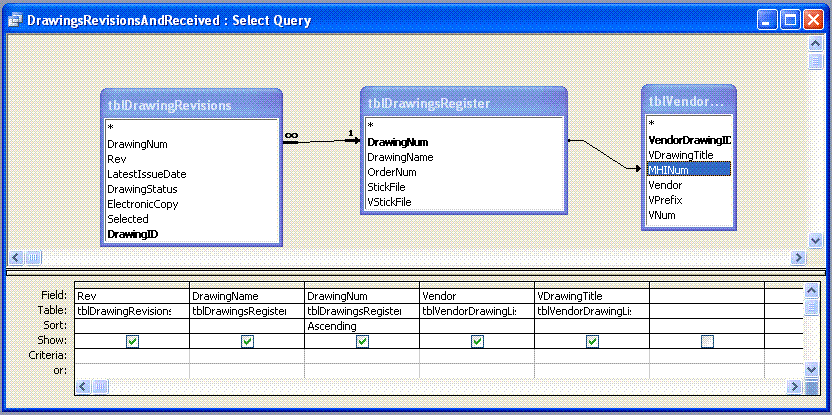Click Table cell under DrawingName column
The height and width of the screenshot is (415, 832).
pyautogui.click(x=247, y=310)
